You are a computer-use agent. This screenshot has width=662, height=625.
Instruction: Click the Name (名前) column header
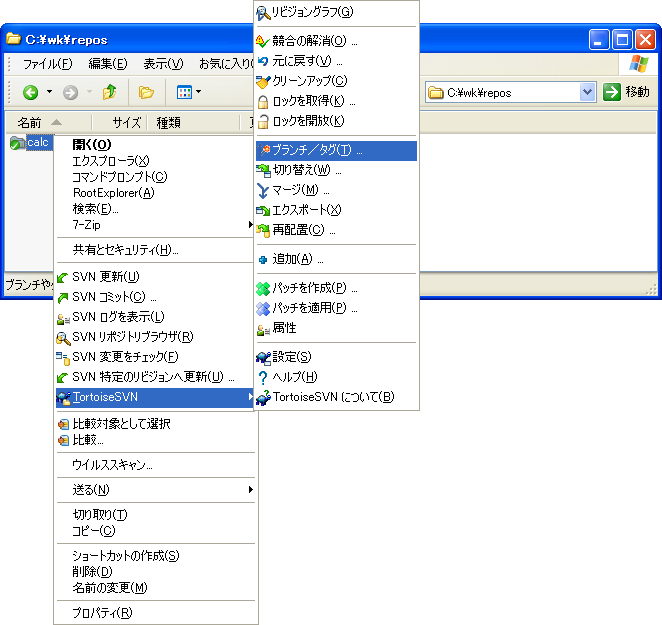(30, 123)
